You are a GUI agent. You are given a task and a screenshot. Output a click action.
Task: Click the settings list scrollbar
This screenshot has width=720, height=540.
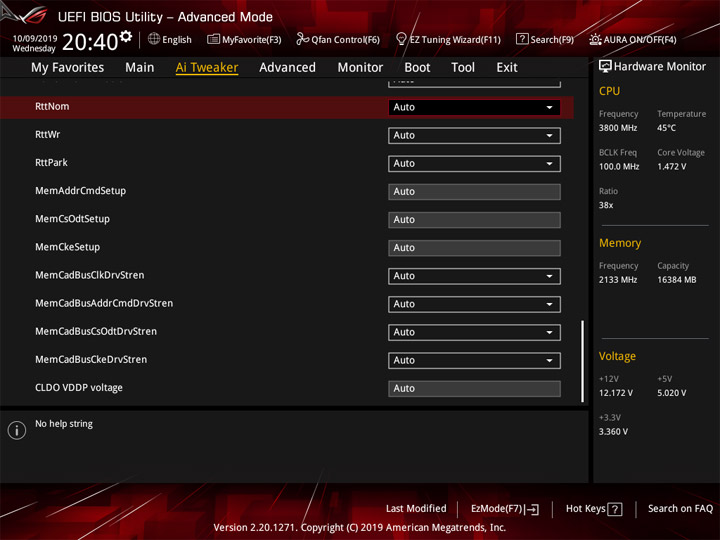tap(582, 361)
